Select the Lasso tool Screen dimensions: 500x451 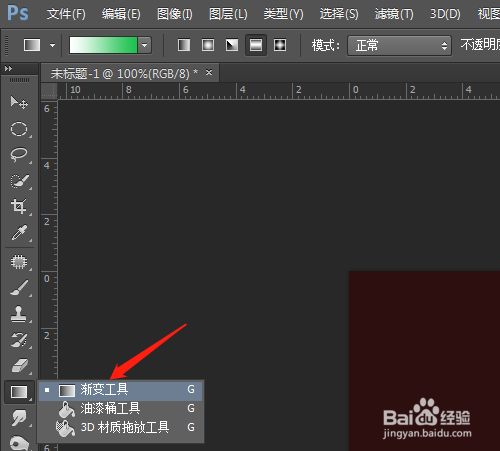19,155
